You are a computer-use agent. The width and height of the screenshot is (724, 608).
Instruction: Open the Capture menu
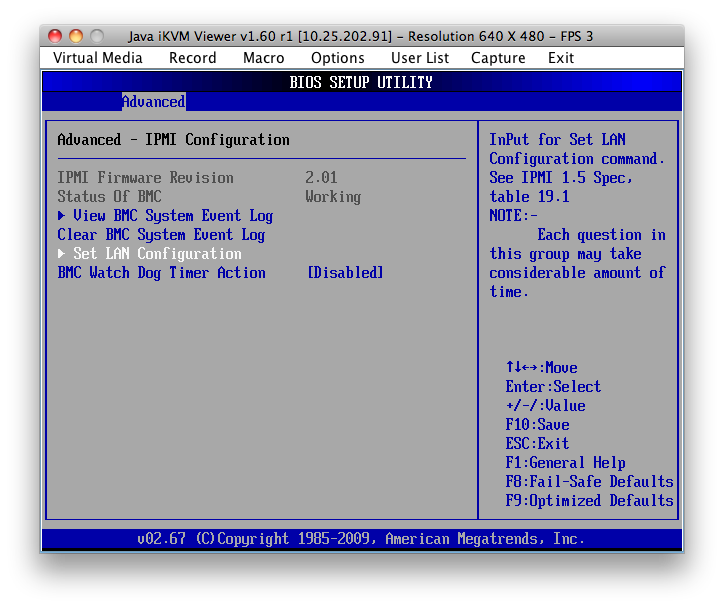click(x=498, y=58)
